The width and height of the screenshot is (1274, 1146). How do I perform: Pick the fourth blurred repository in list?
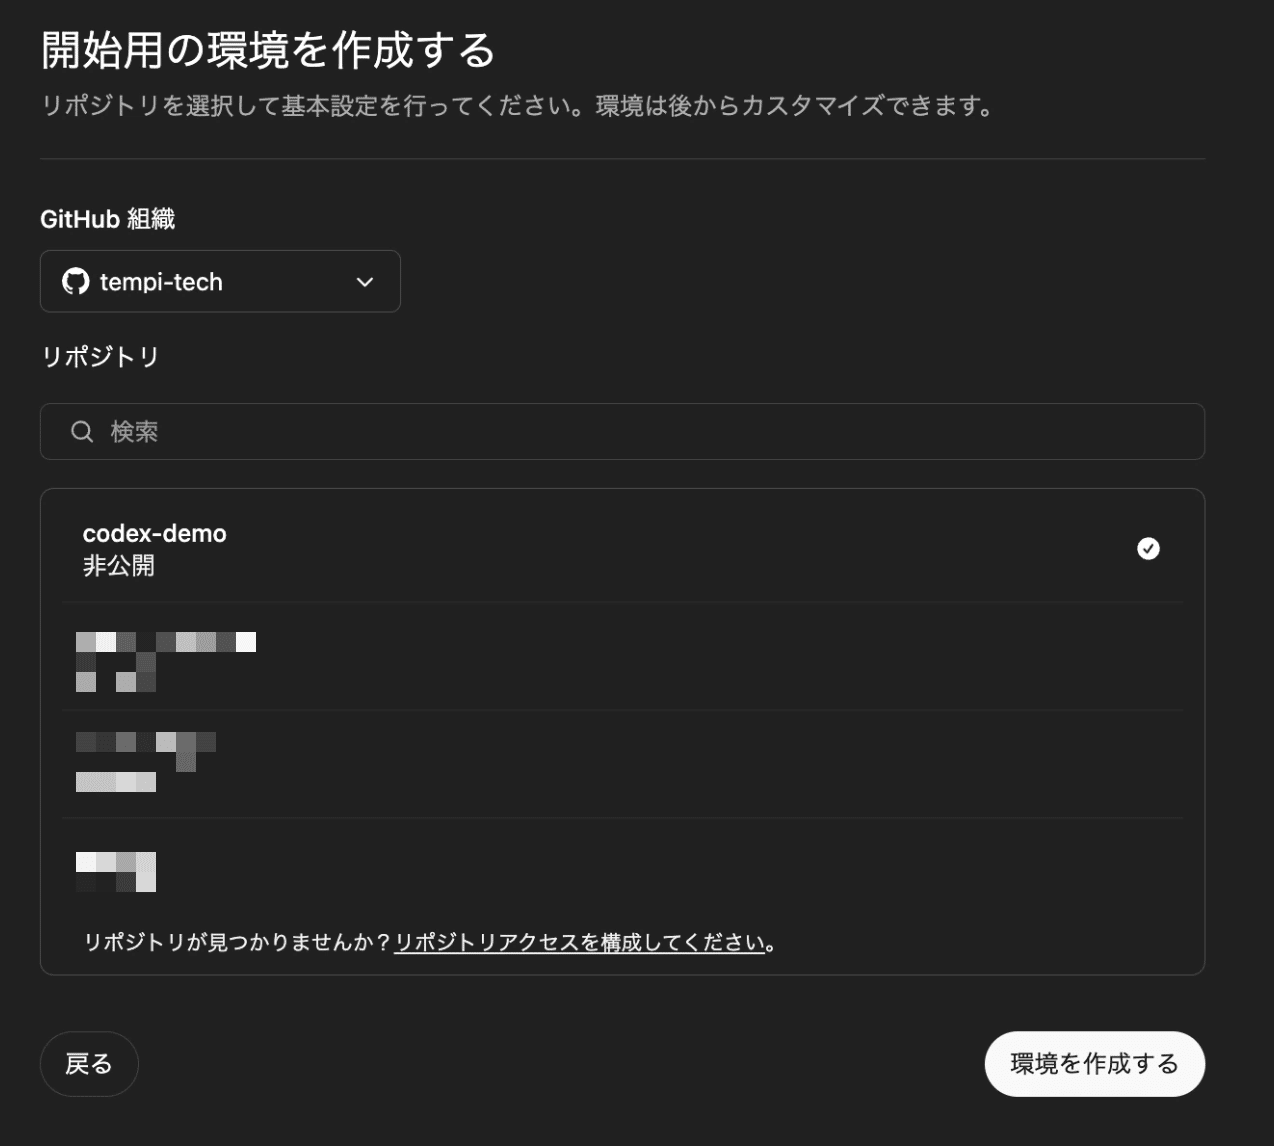[116, 871]
